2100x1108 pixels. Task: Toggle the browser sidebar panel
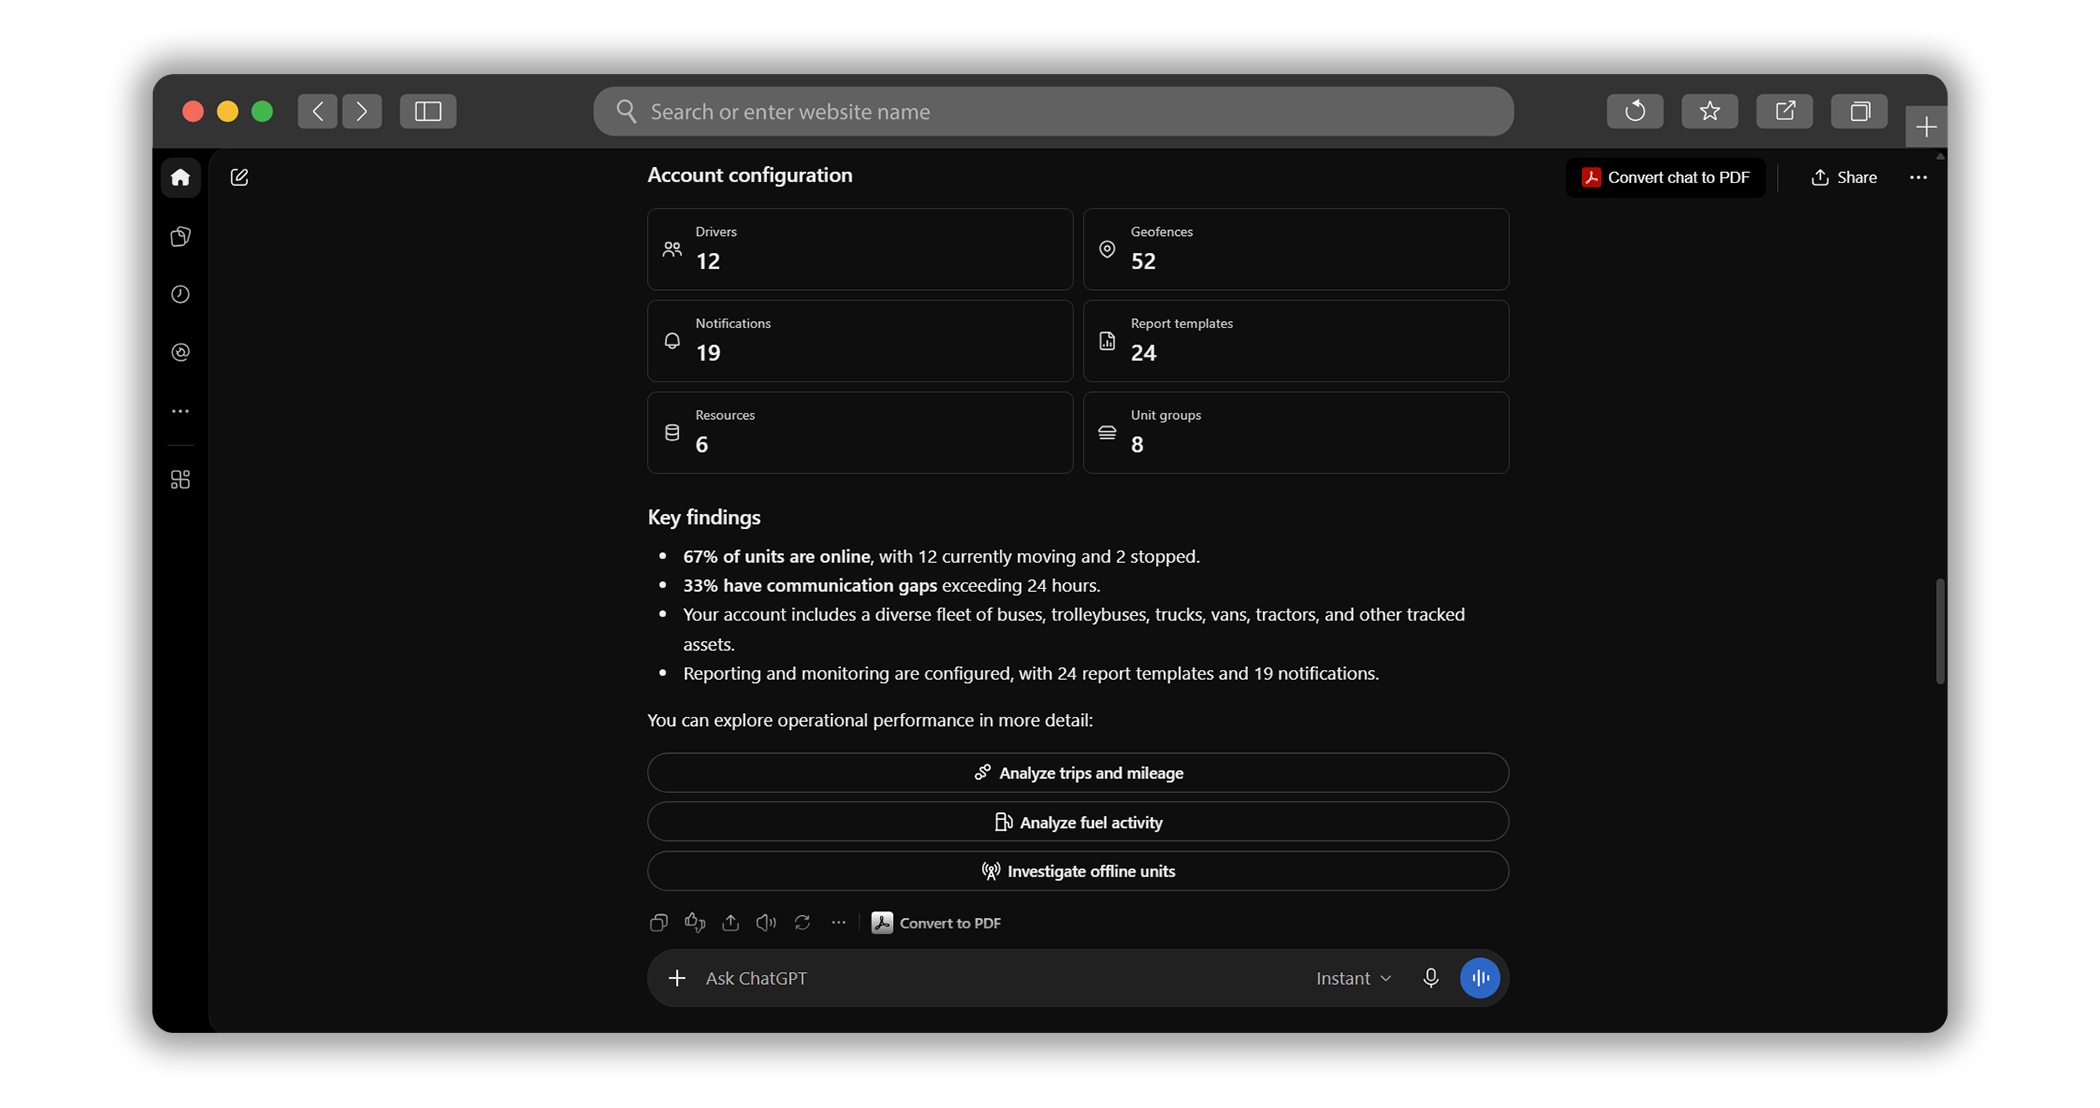pyautogui.click(x=428, y=111)
